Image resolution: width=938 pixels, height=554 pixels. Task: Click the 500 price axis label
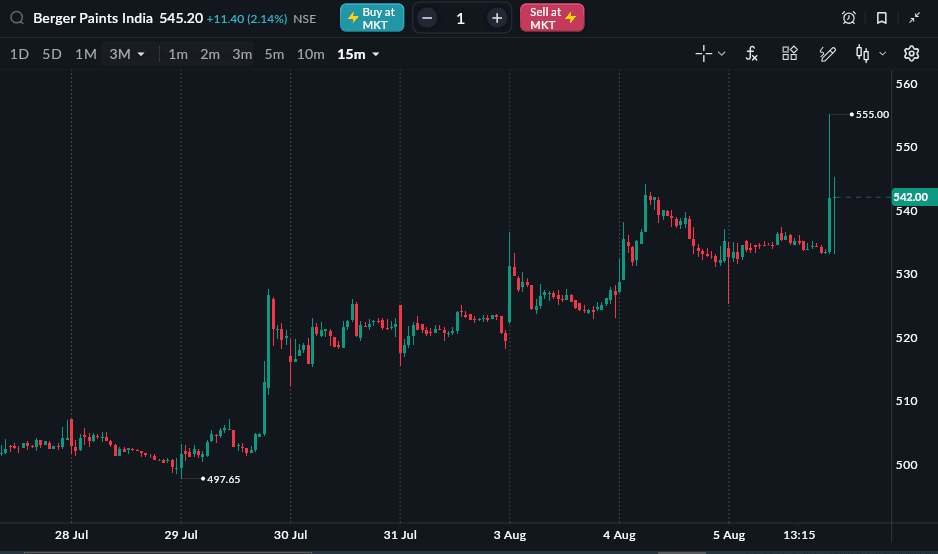(906, 465)
